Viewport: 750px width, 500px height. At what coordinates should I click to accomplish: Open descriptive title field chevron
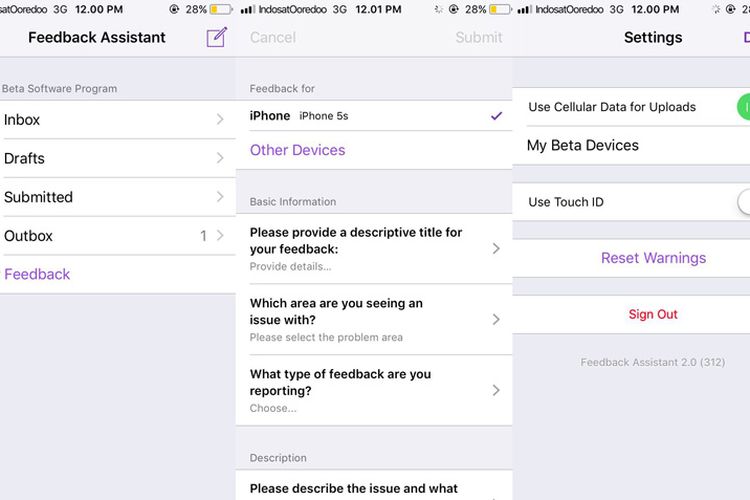point(496,248)
